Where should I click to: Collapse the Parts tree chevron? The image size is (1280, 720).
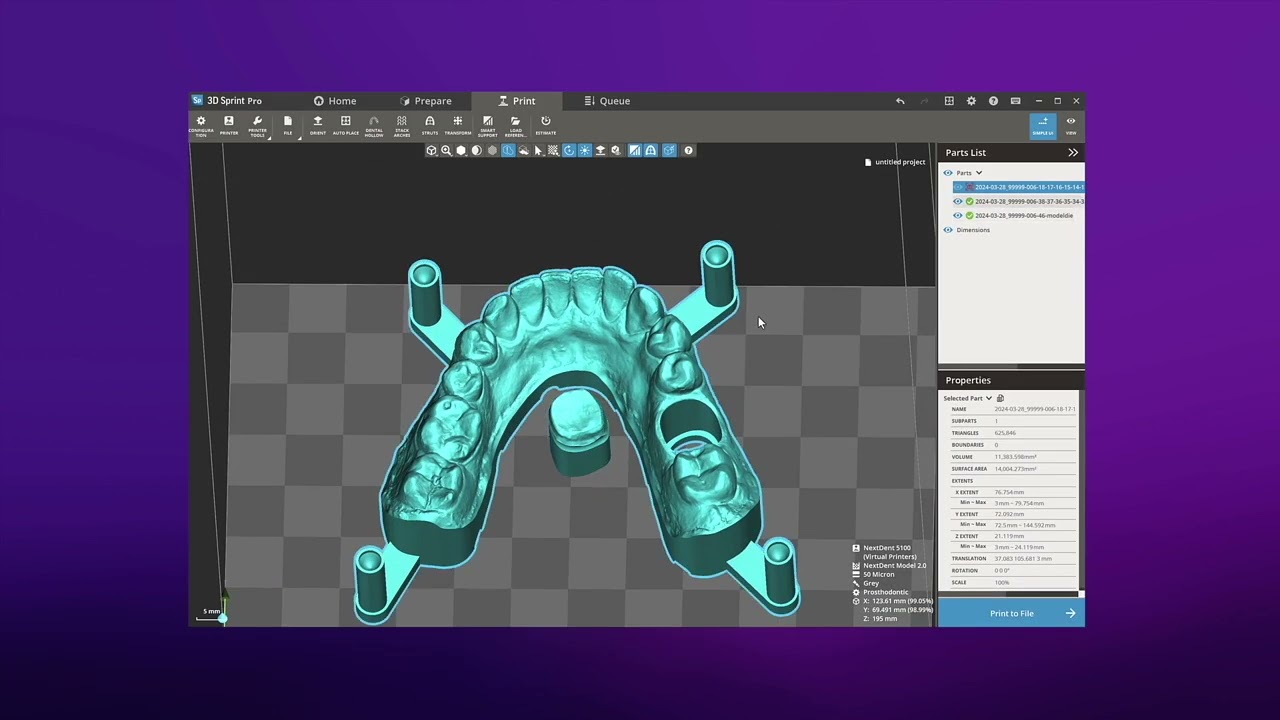tap(979, 173)
